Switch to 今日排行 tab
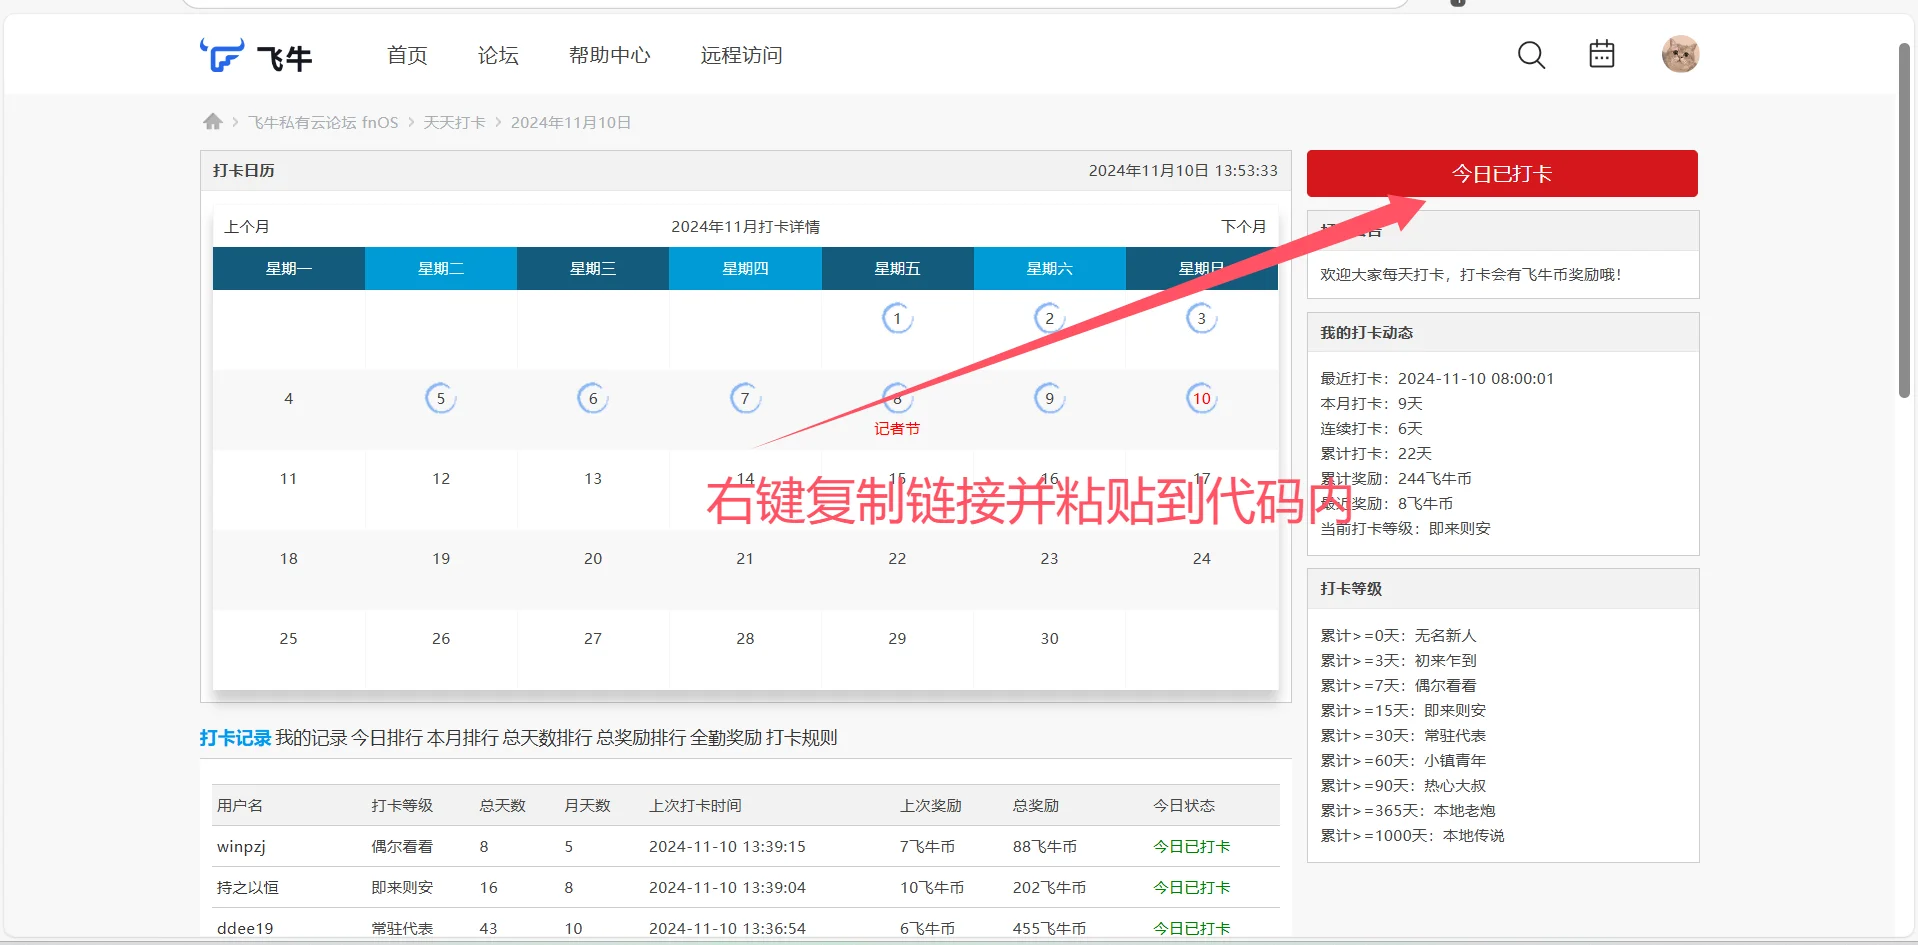The image size is (1918, 945). click(387, 738)
